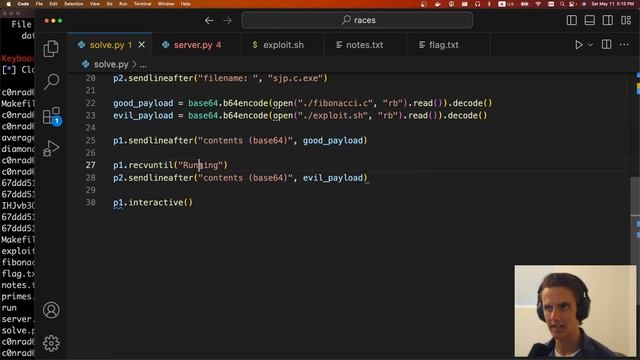
Task: Expand the run options dropdown arrow
Action: [590, 45]
